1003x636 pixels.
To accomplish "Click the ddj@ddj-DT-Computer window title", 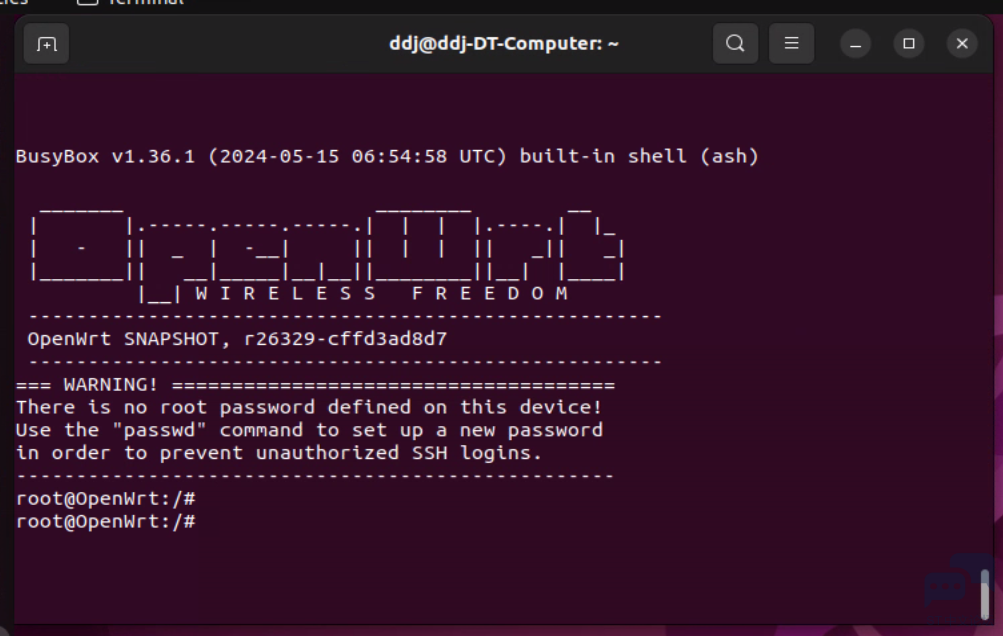I will pos(503,44).
